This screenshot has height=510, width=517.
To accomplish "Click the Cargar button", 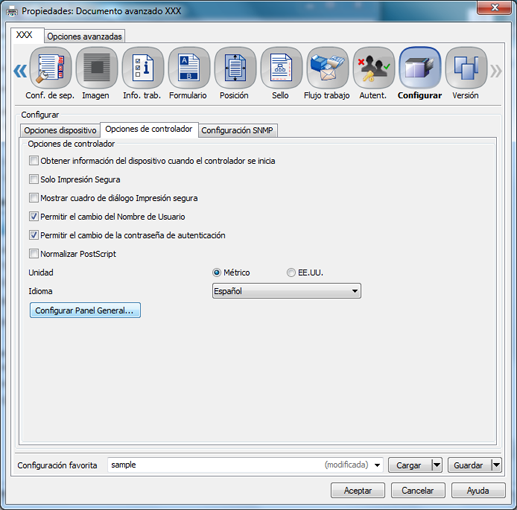I will coord(409,465).
